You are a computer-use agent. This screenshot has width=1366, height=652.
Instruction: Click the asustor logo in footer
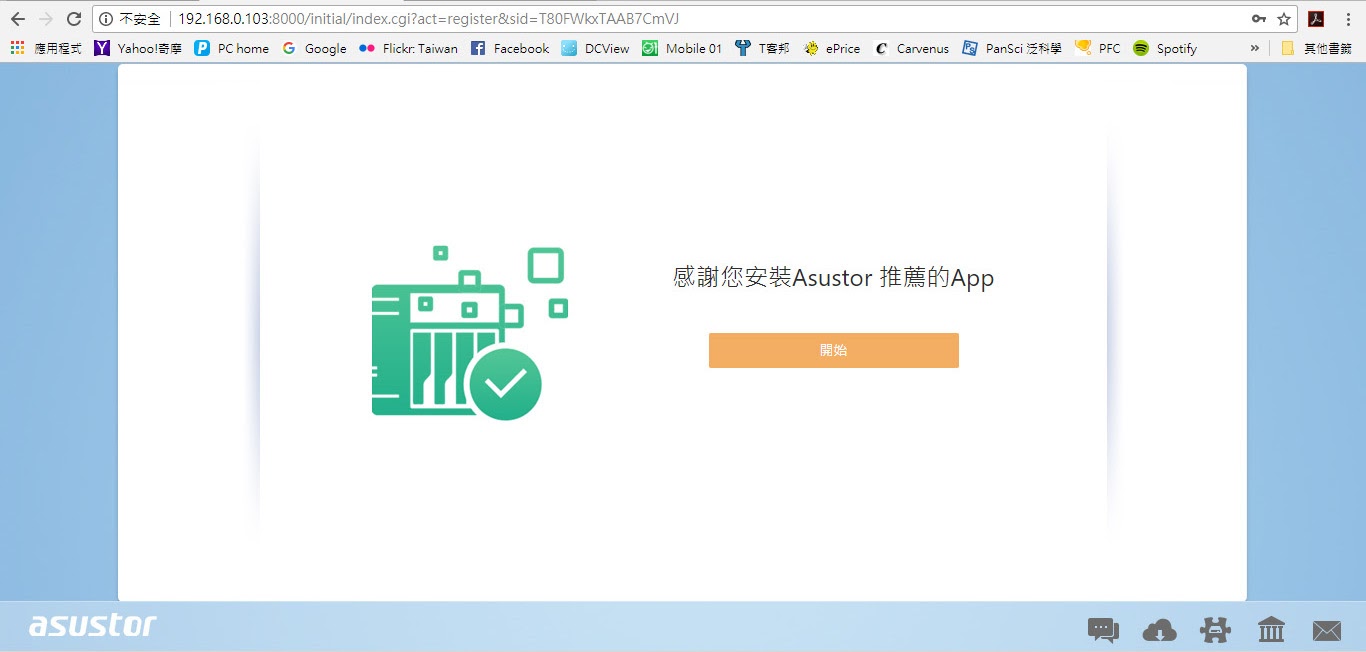92,626
